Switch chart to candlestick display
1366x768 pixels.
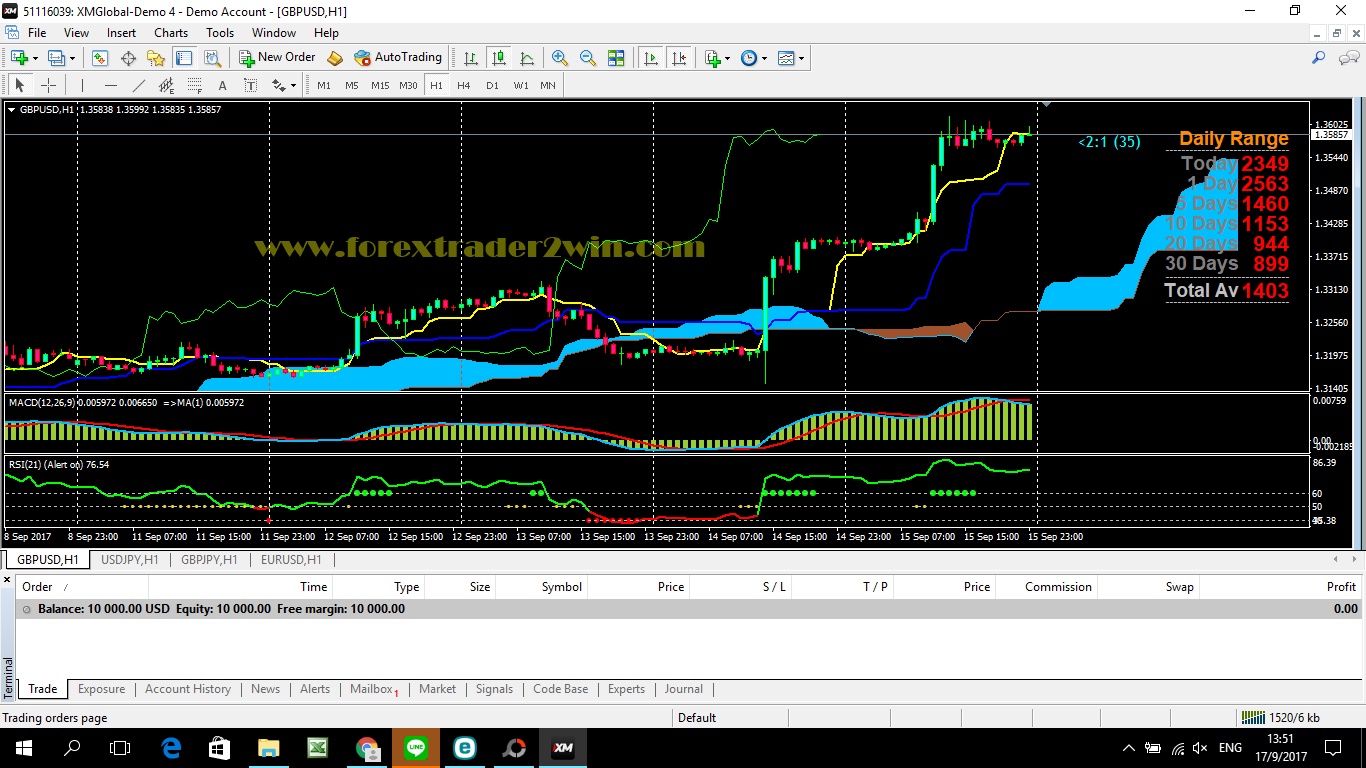498,58
